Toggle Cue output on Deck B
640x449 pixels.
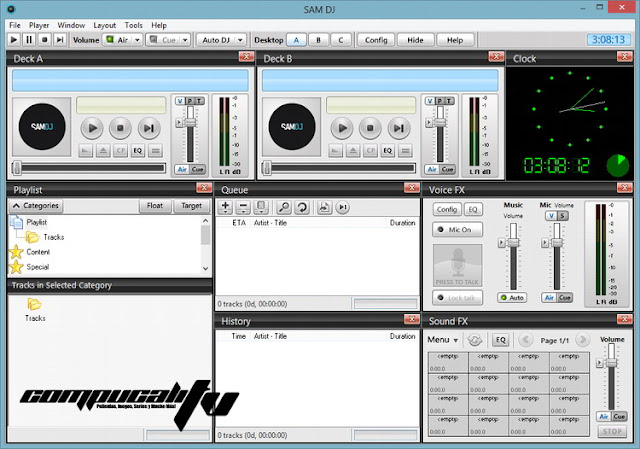447,169
